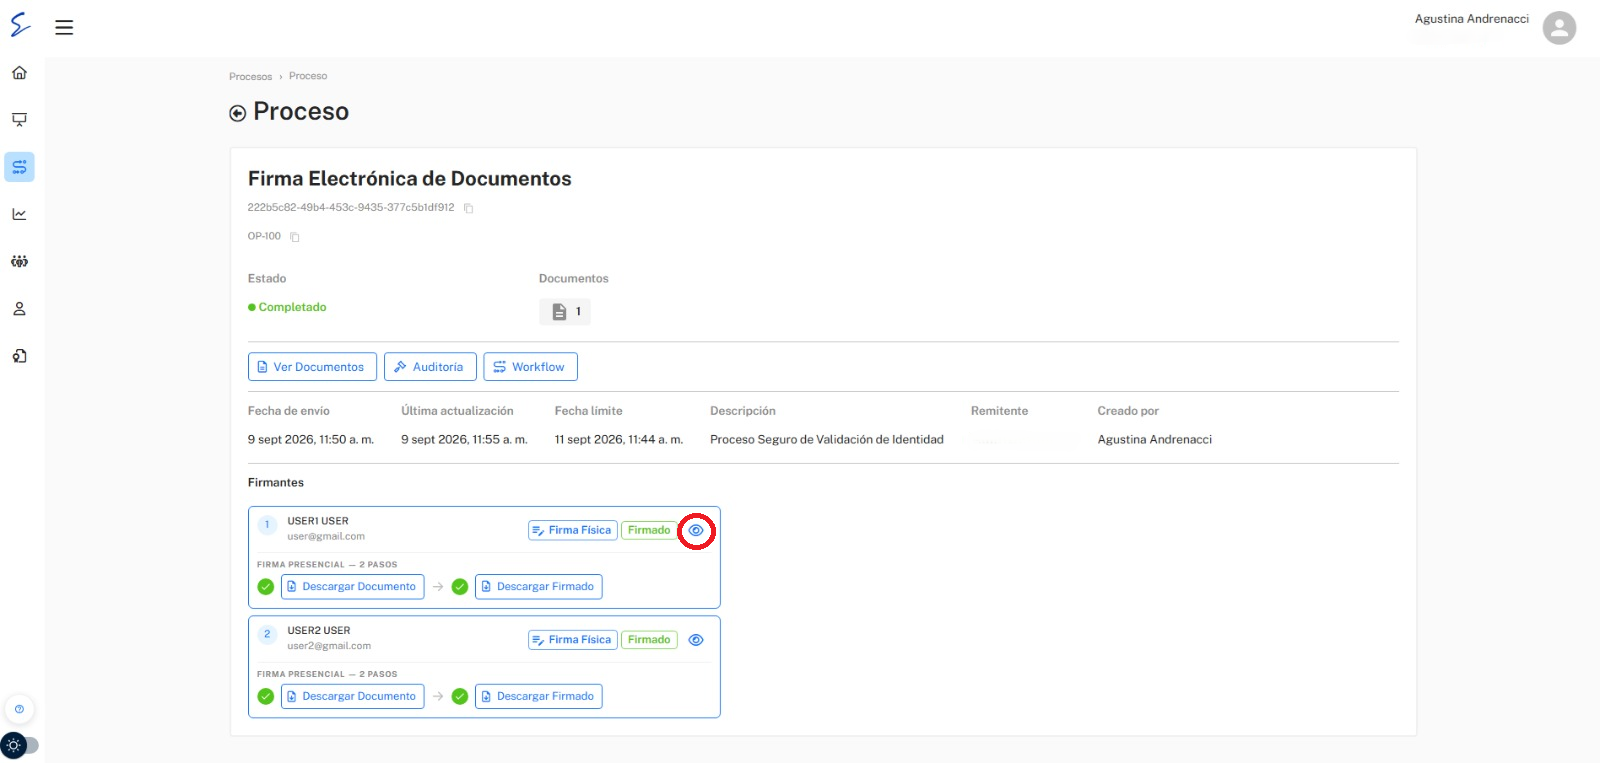This screenshot has width=1600, height=763.
Task: Download signed file for USER1
Action: point(539,587)
